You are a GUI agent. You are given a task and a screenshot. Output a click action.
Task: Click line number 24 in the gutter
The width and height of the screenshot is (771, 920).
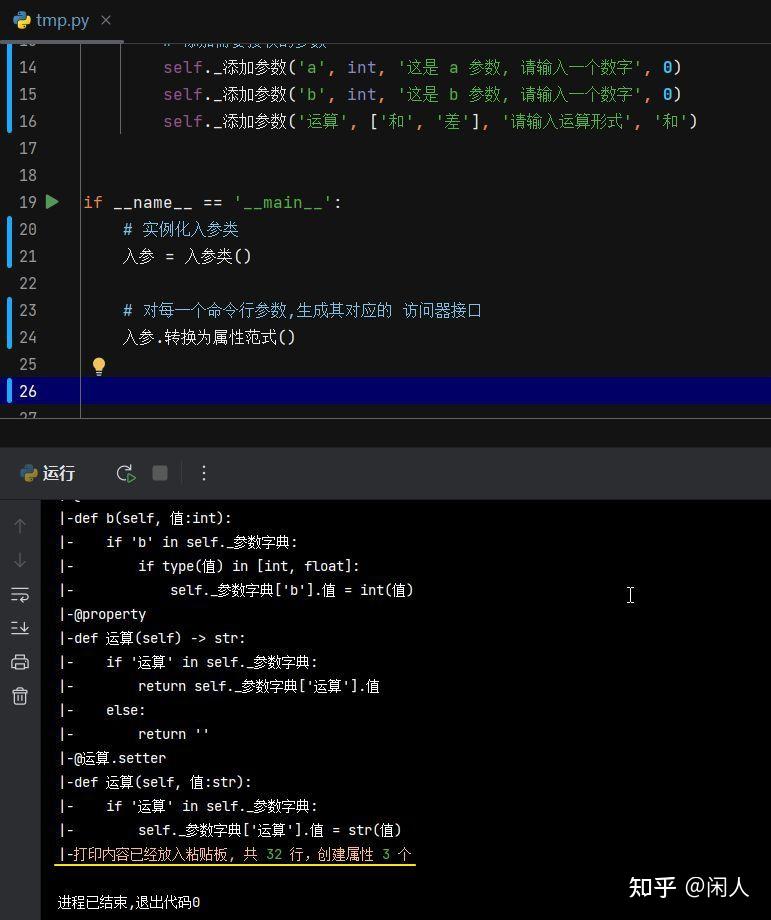(28, 337)
